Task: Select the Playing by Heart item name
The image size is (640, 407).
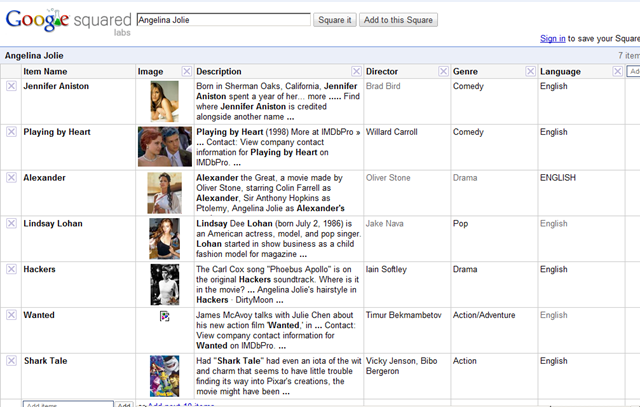Action: point(57,132)
